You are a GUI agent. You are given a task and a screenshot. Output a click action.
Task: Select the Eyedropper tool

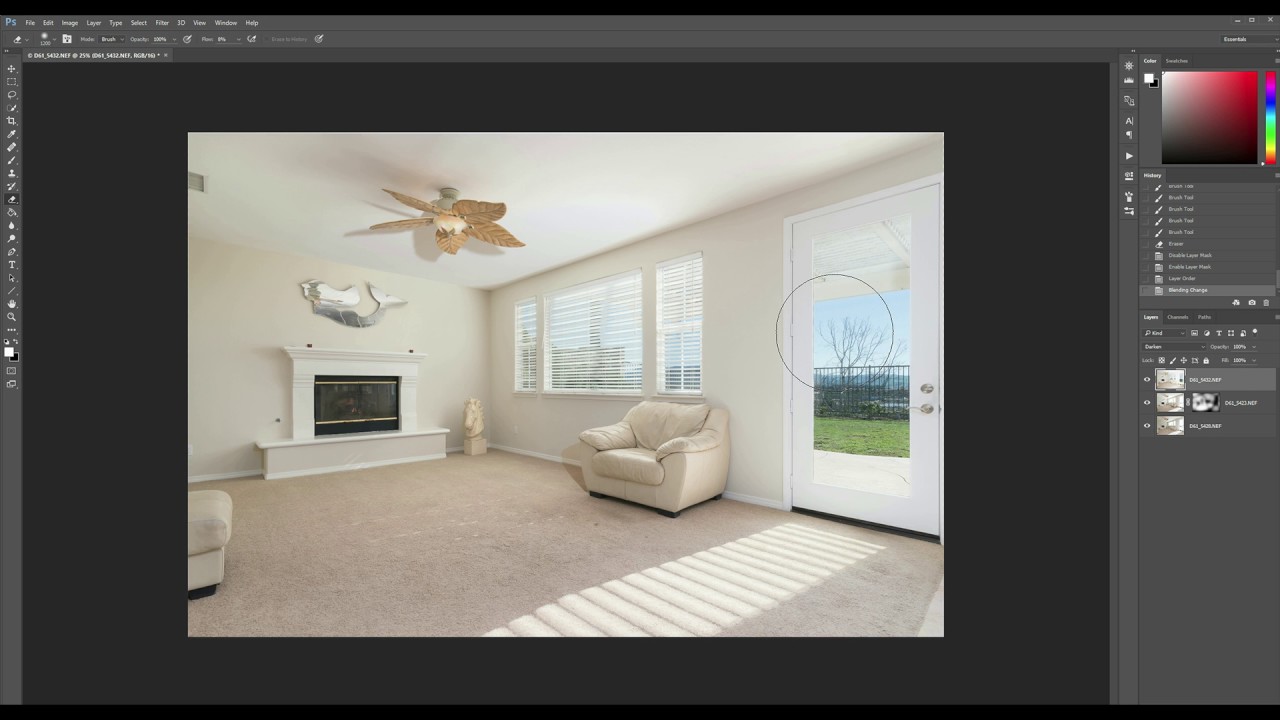pyautogui.click(x=11, y=134)
